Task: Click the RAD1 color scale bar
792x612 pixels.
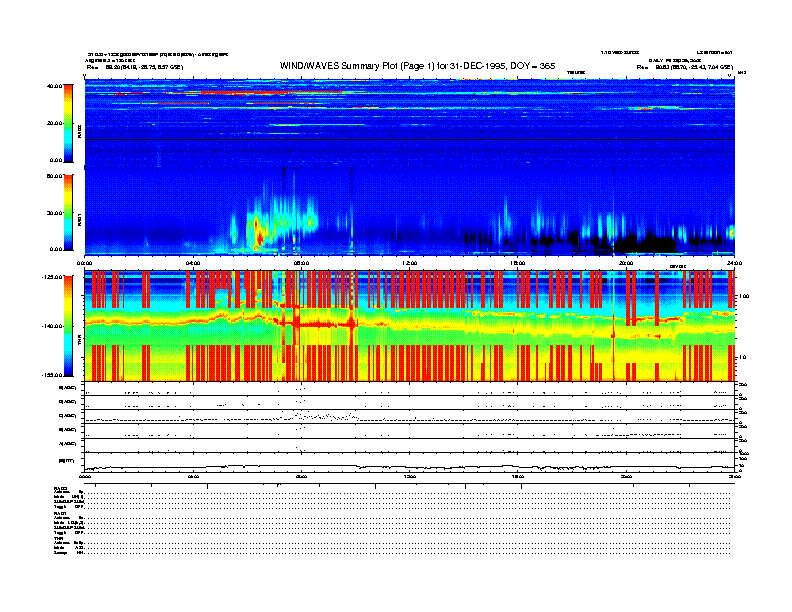Action: pos(68,213)
